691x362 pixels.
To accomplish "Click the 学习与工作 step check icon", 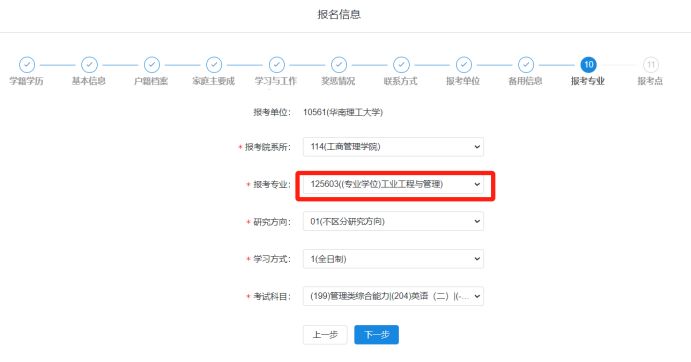I will [277, 65].
